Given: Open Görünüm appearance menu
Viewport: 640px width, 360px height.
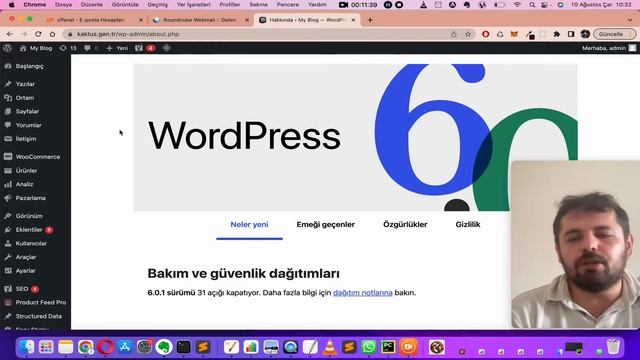Looking at the screenshot, I should 29,216.
